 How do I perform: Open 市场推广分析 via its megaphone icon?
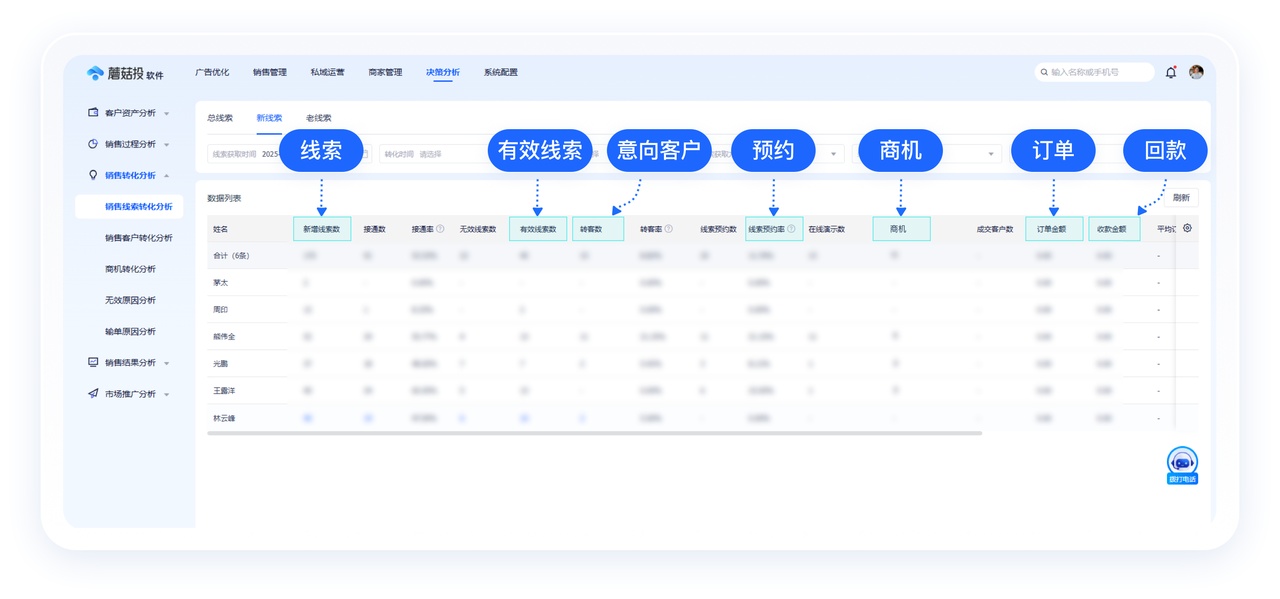pyautogui.click(x=93, y=393)
